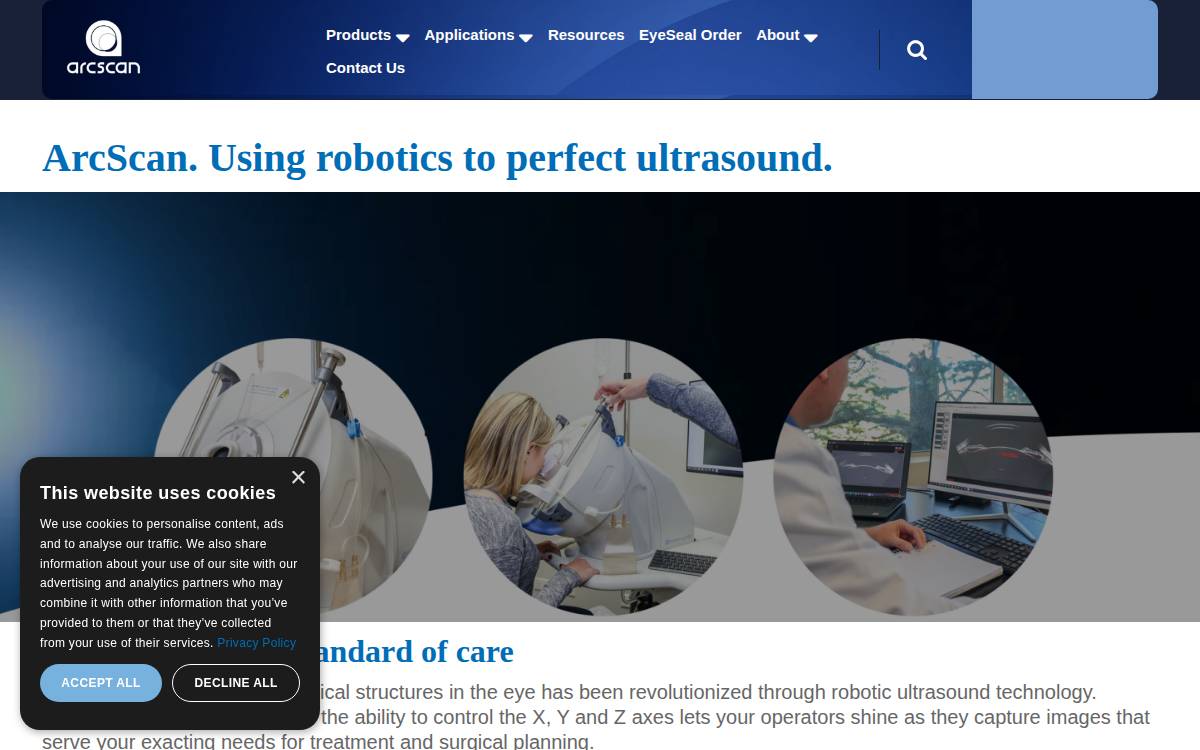Expand the Products dropdown arrow
This screenshot has width=1200, height=750.
403,37
